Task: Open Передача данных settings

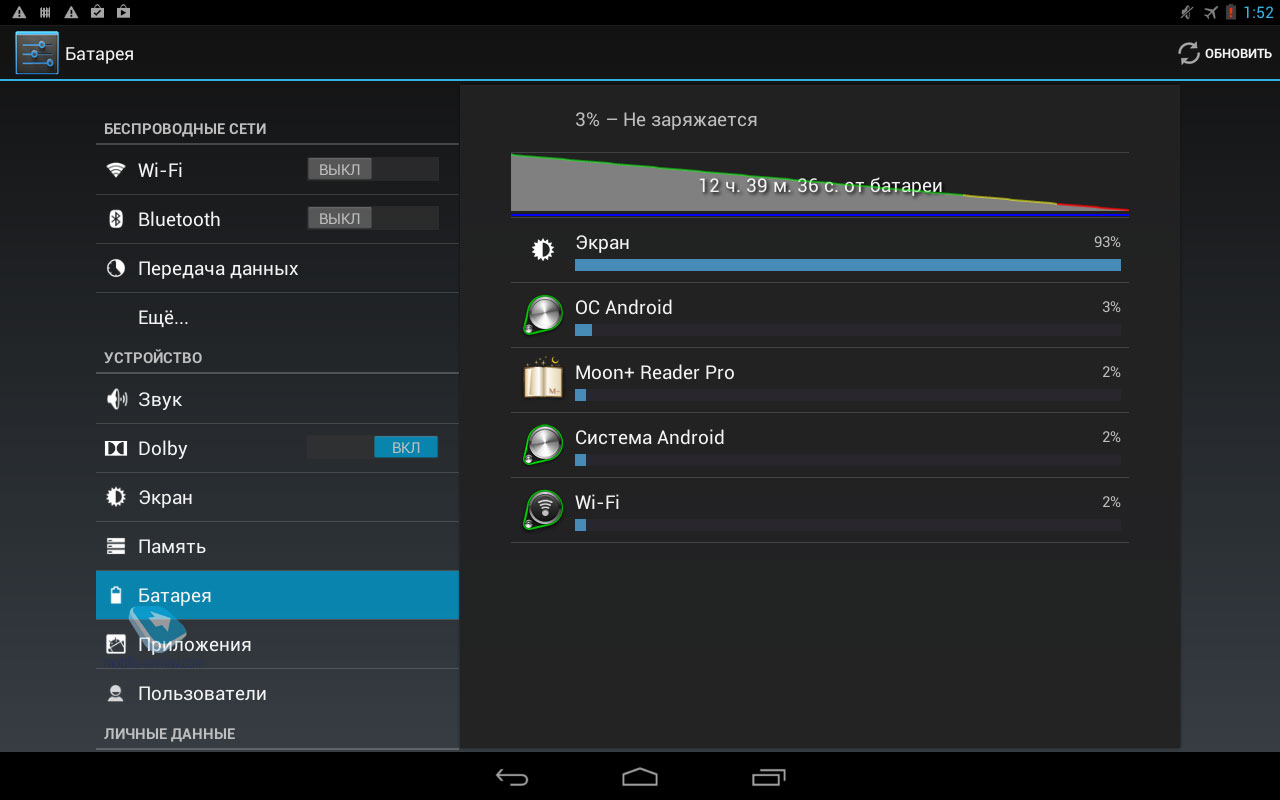Action: coord(277,268)
